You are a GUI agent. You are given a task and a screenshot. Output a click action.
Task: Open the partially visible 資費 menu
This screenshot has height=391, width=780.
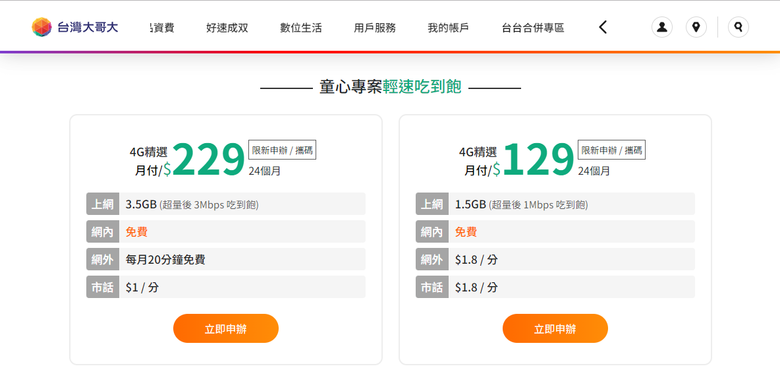click(162, 28)
